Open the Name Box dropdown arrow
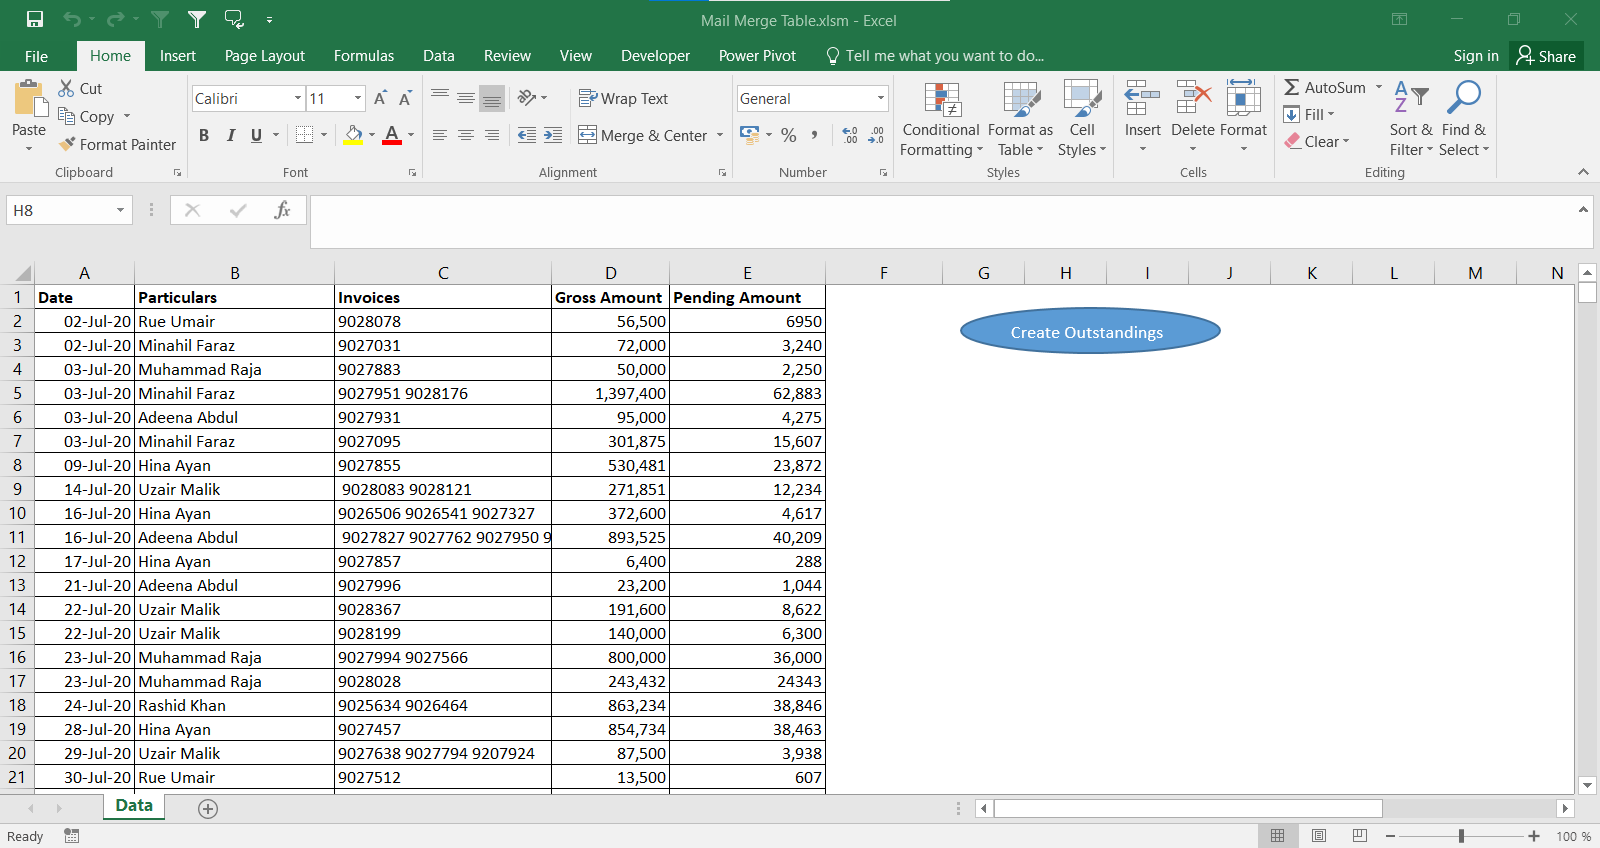 120,210
